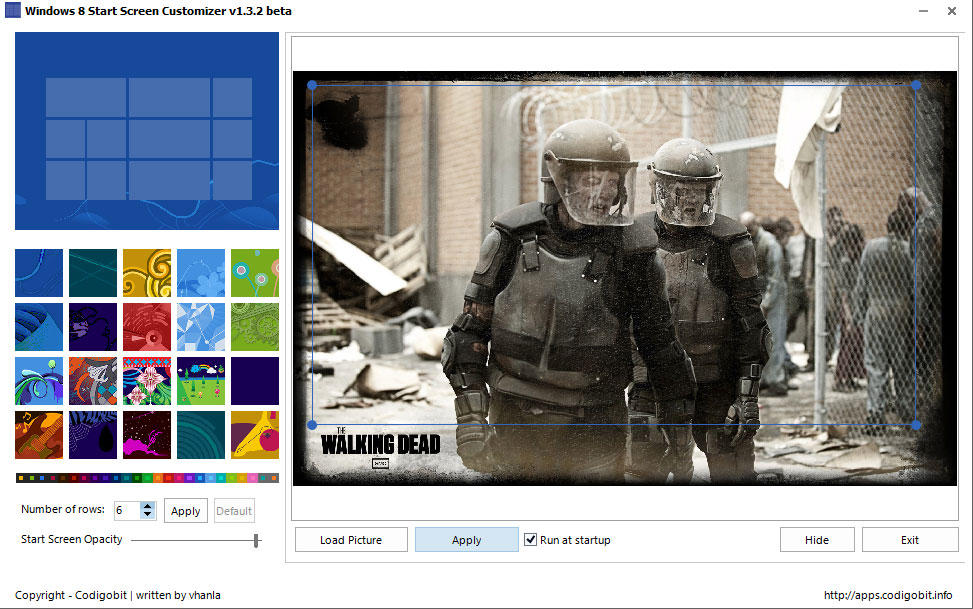Select the green lollipop-flowers background
Viewport: 973px width, 609px height.
(254, 273)
